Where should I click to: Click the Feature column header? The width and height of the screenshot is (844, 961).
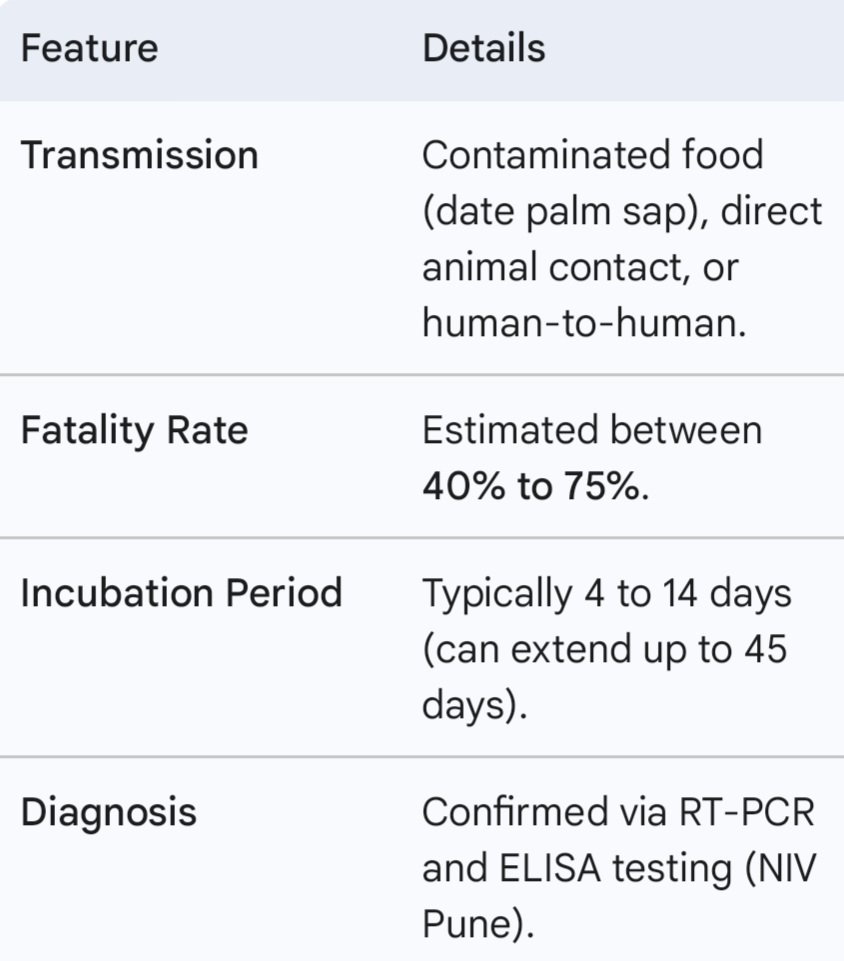[89, 48]
